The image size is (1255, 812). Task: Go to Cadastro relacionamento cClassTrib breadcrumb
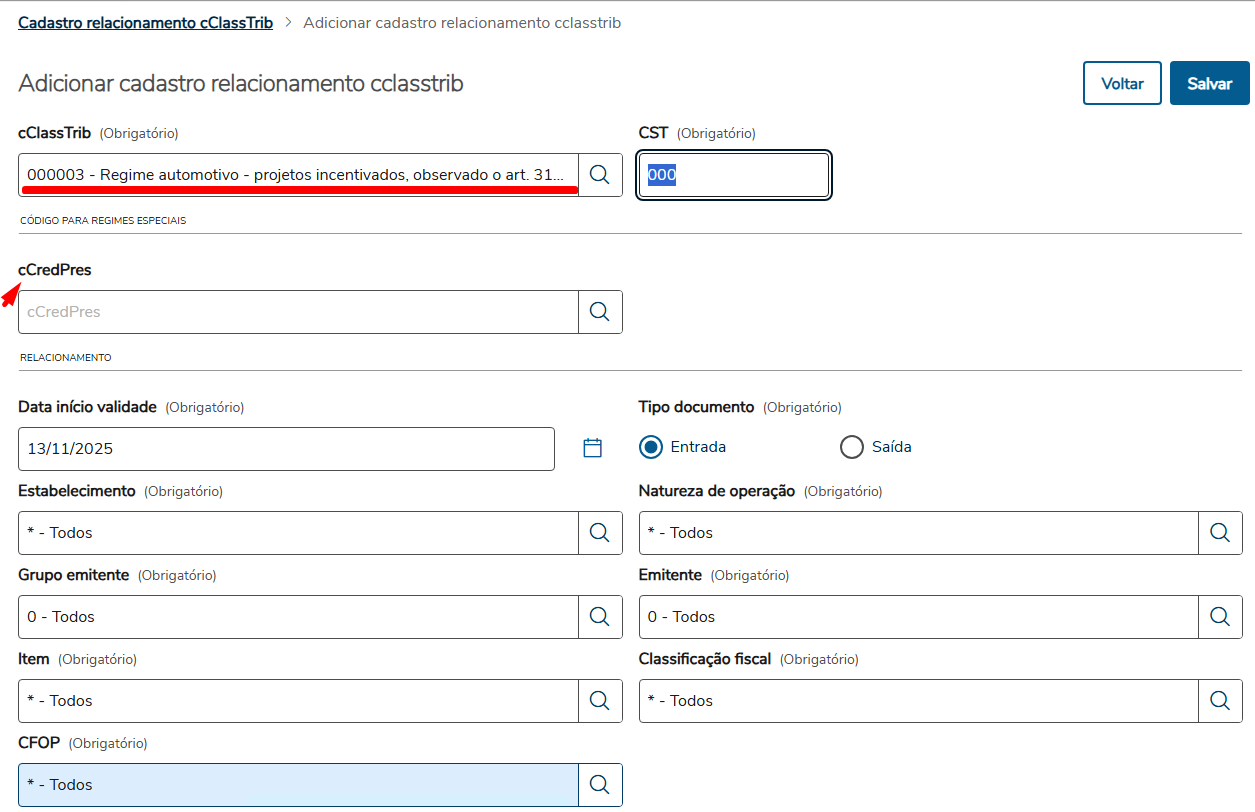coord(145,22)
